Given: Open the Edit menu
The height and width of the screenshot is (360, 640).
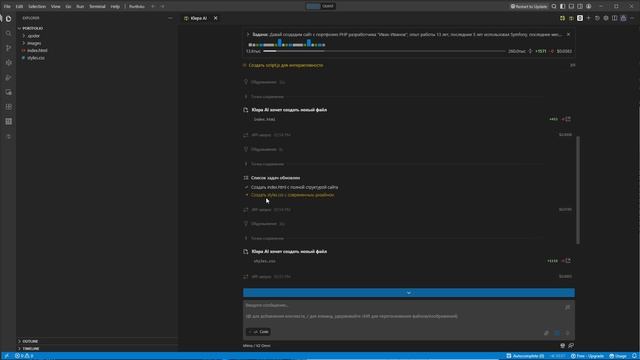Looking at the screenshot, I should [x=19, y=6].
